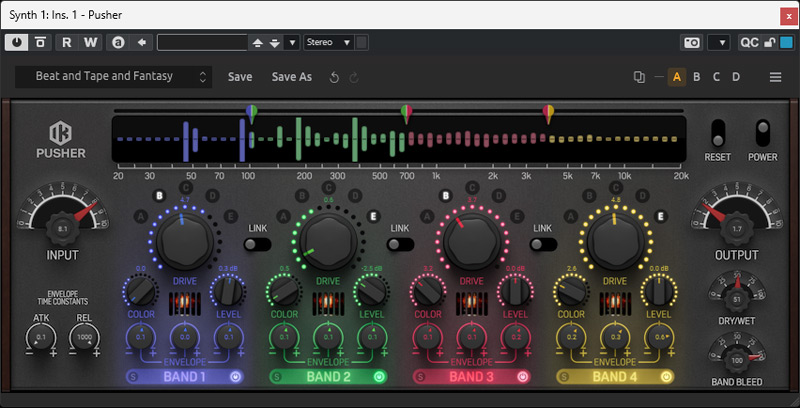Click the left arrow icon in toolbar

[x=141, y=42]
